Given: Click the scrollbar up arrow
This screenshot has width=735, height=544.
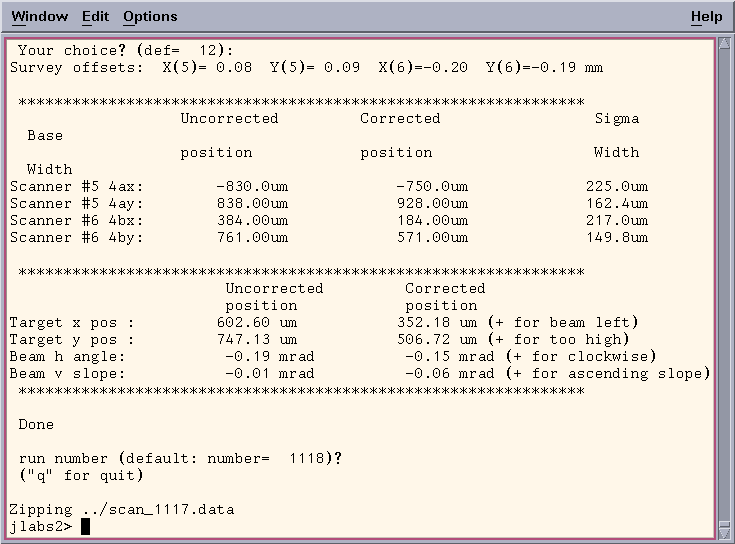Looking at the screenshot, I should tap(724, 46).
